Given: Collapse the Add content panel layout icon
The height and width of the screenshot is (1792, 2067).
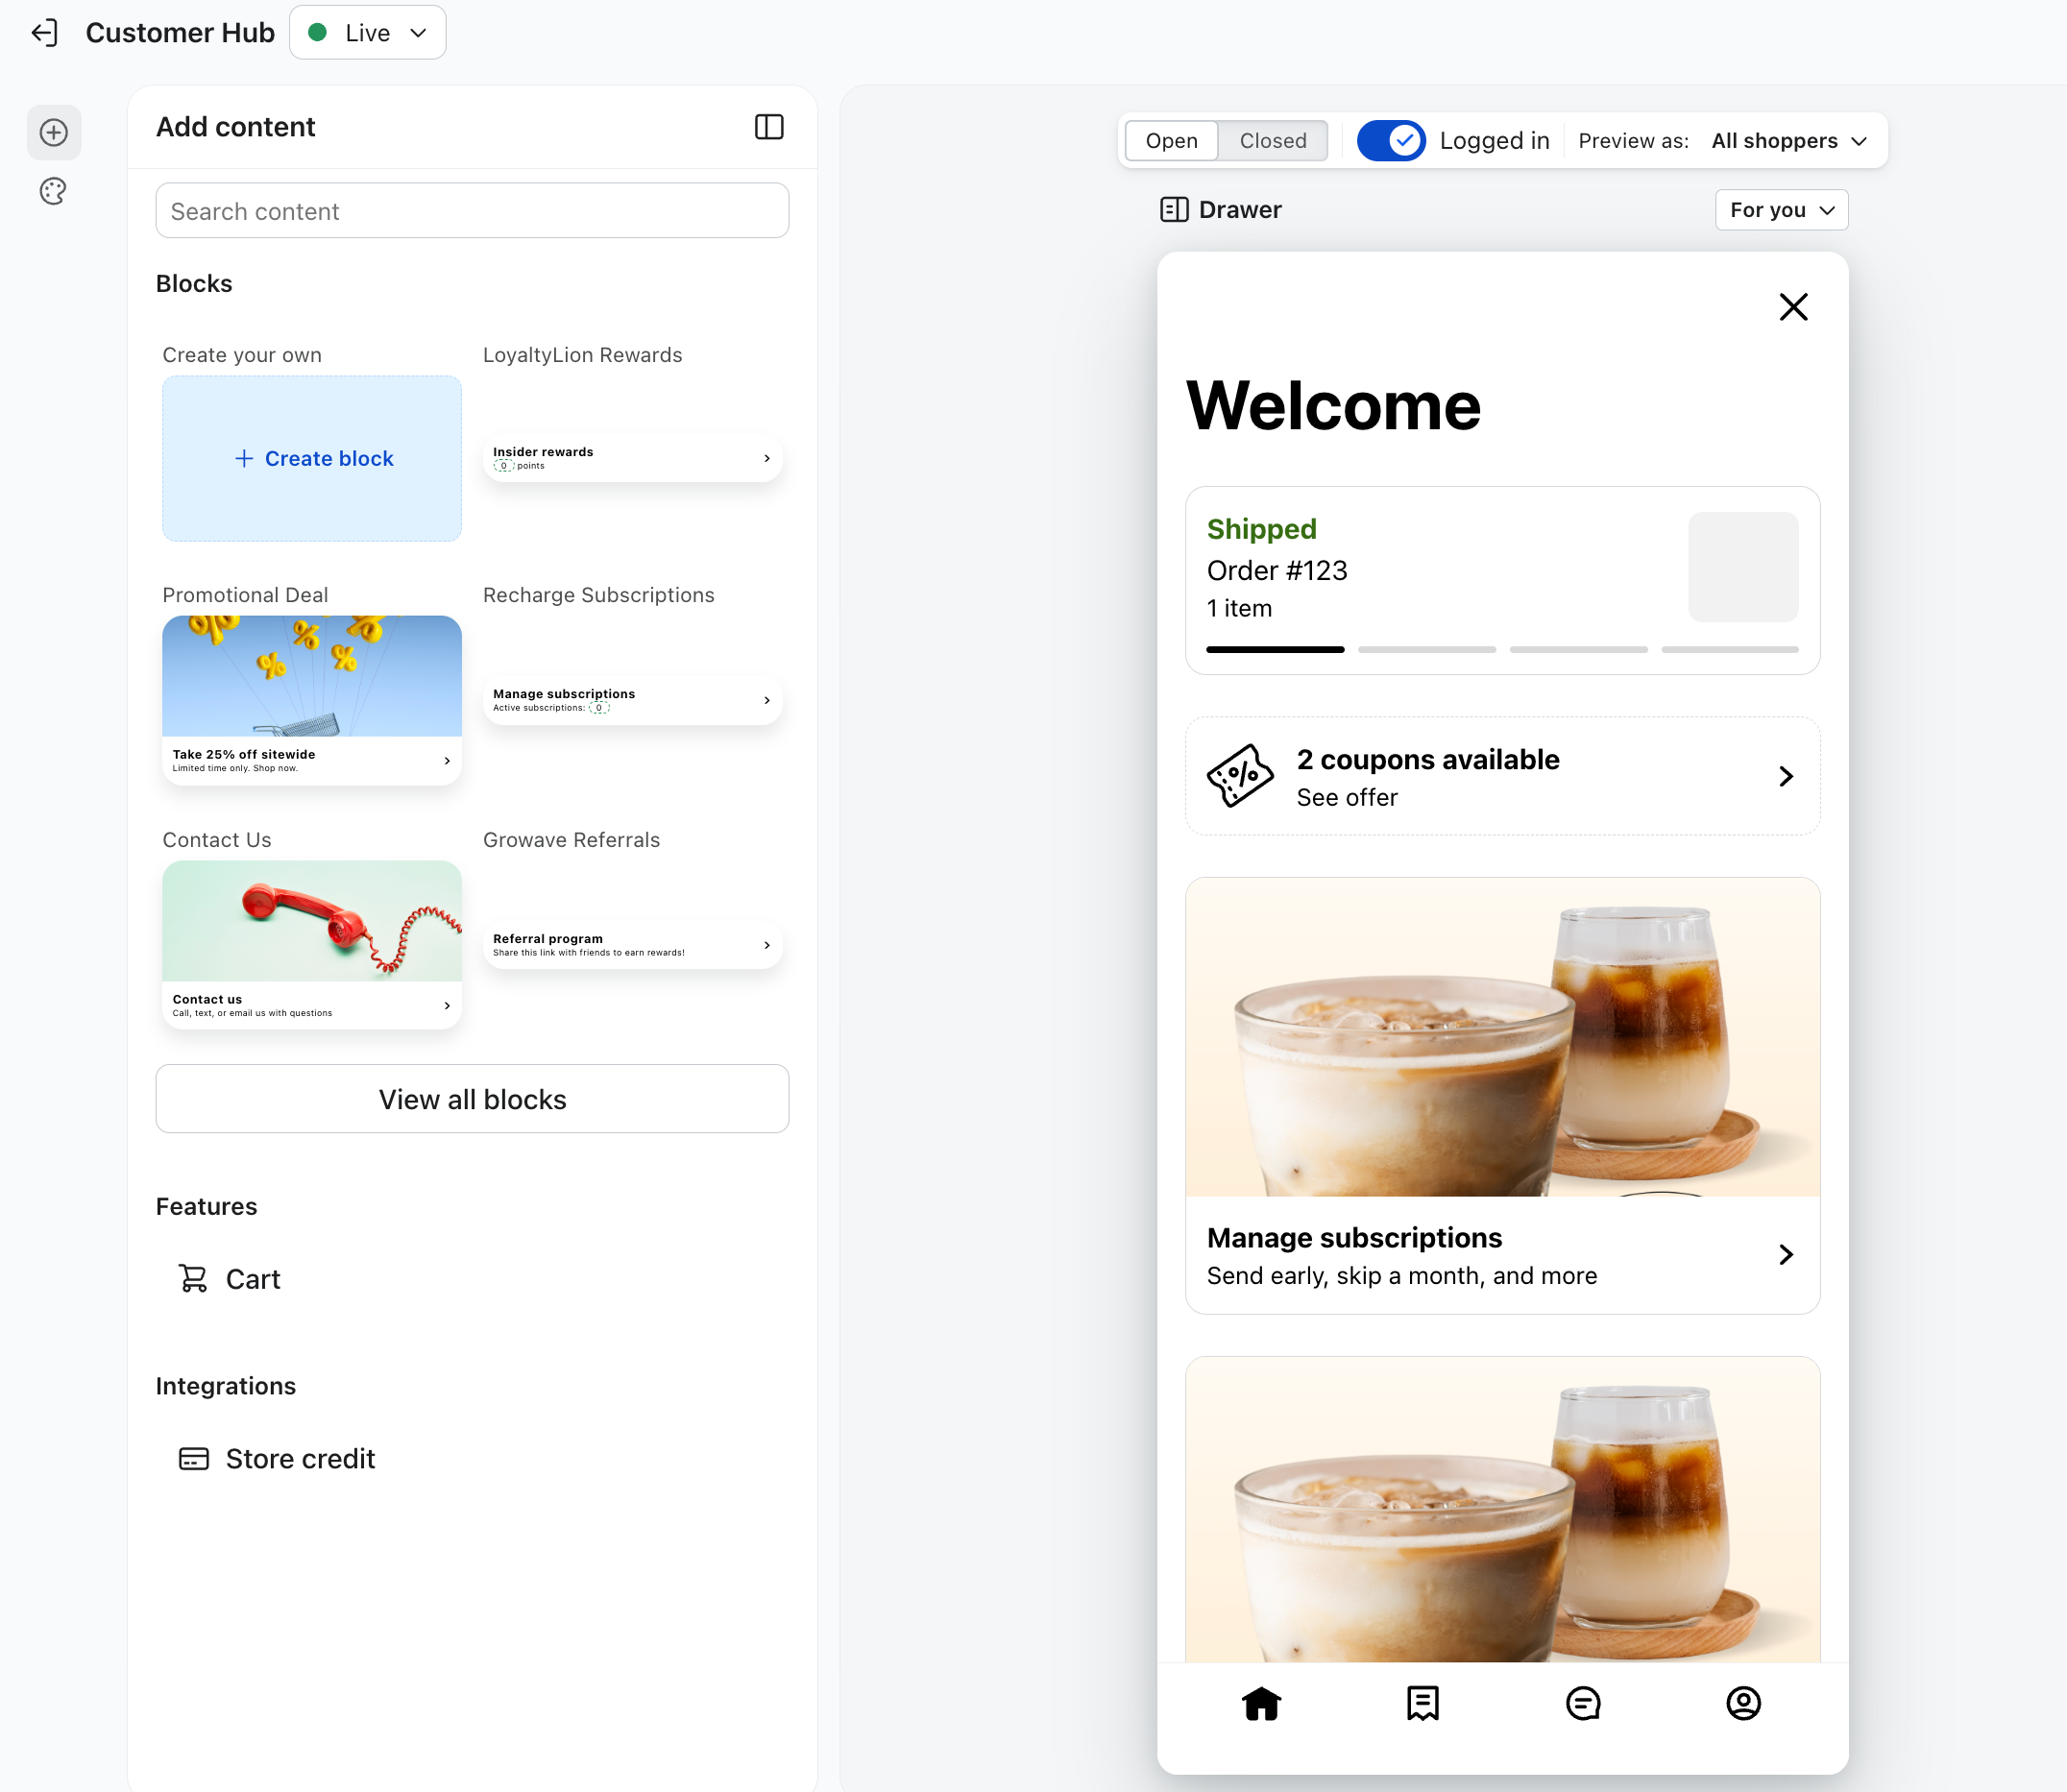Looking at the screenshot, I should [769, 127].
